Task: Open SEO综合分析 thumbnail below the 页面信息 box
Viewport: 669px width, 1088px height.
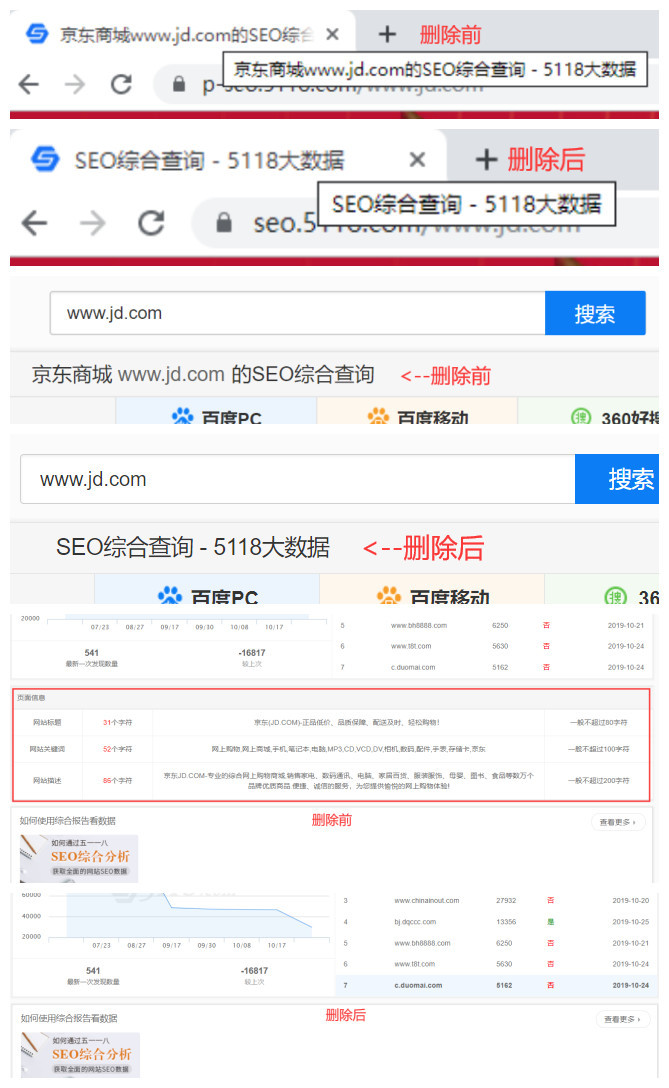Action: [x=79, y=858]
